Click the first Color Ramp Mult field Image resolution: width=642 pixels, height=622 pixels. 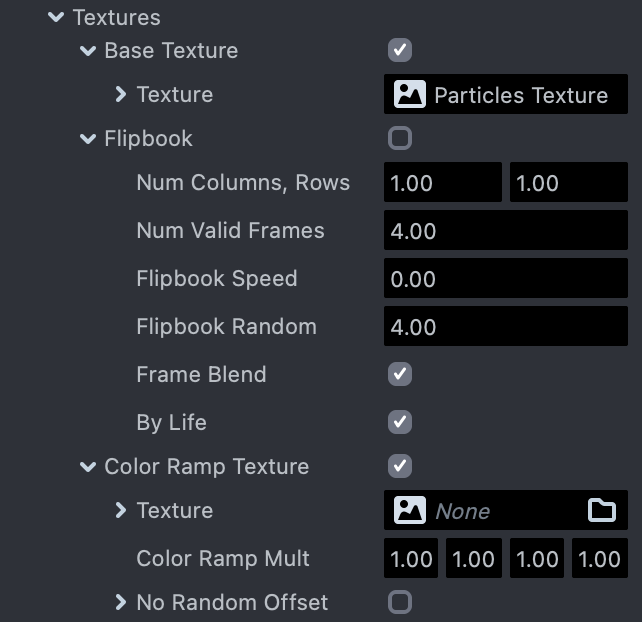[411, 559]
